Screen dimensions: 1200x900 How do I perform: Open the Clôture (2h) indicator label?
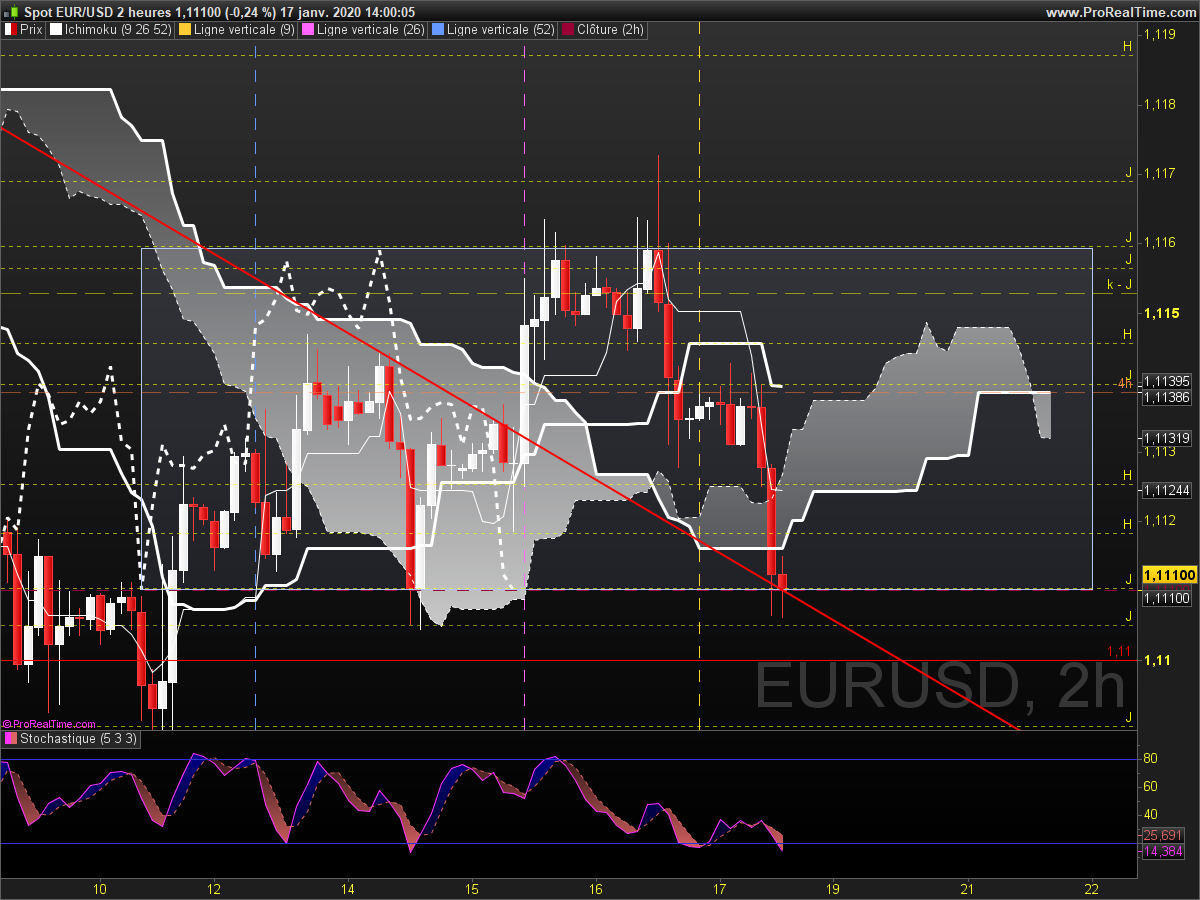click(611, 30)
